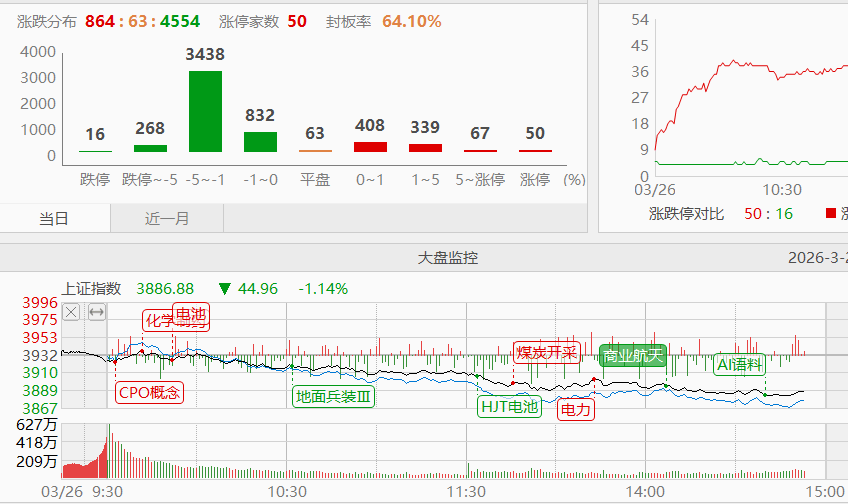Click the close X icon on index chart

[71, 312]
